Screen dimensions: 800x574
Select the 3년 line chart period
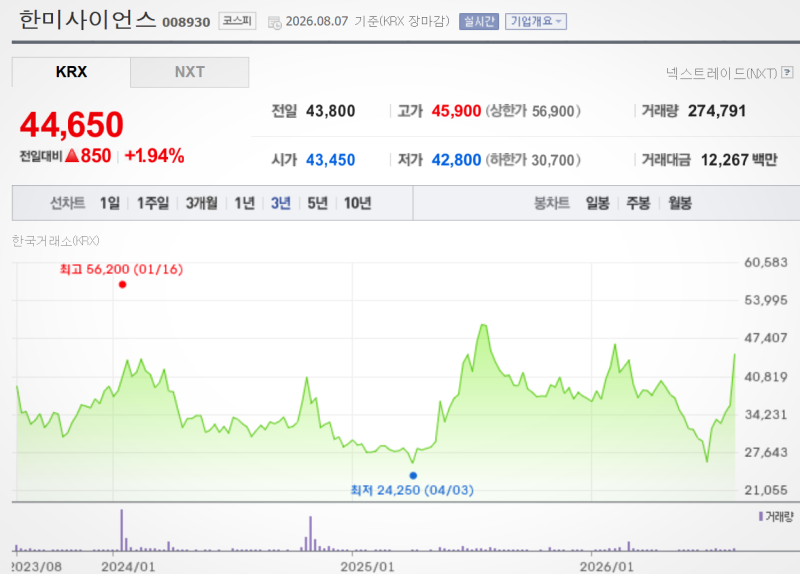coord(281,203)
